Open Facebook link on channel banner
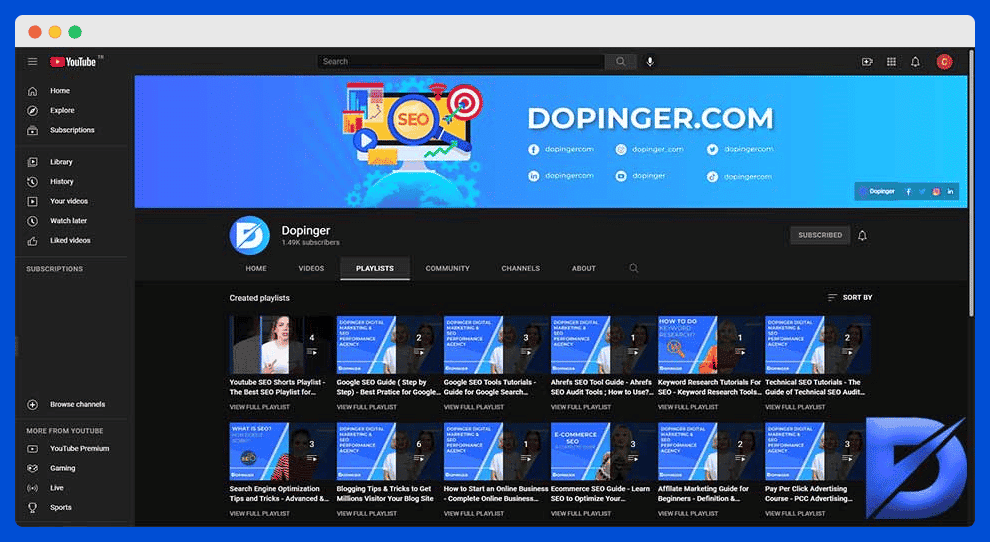This screenshot has height=542, width=990. click(x=908, y=191)
